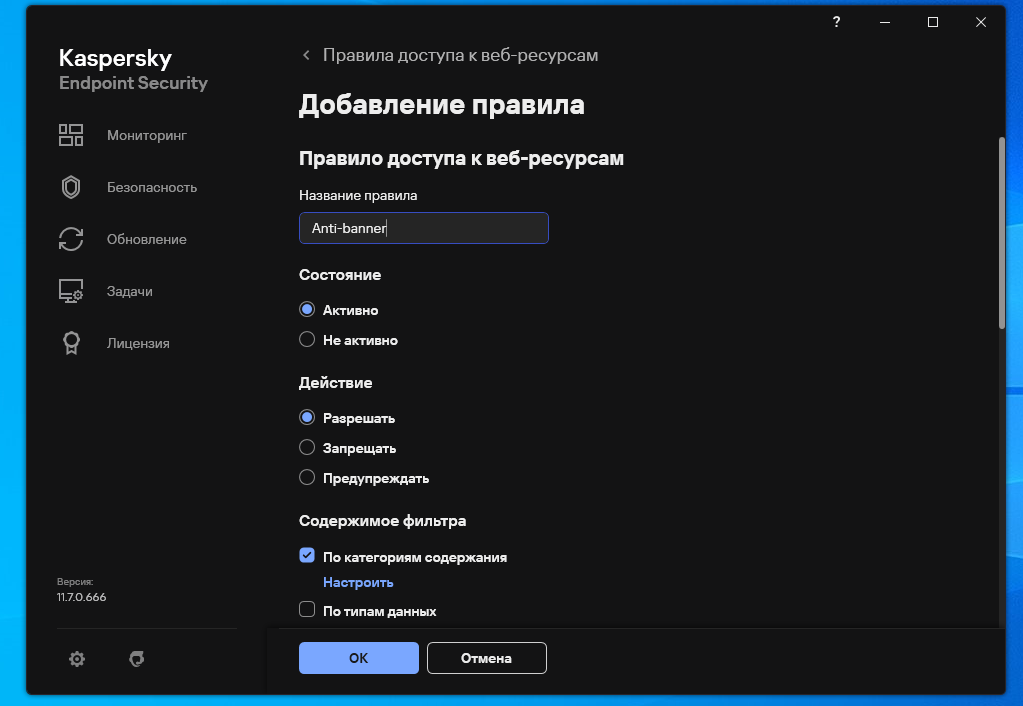
Task: Choose the Предупреждать action
Action: coord(307,478)
